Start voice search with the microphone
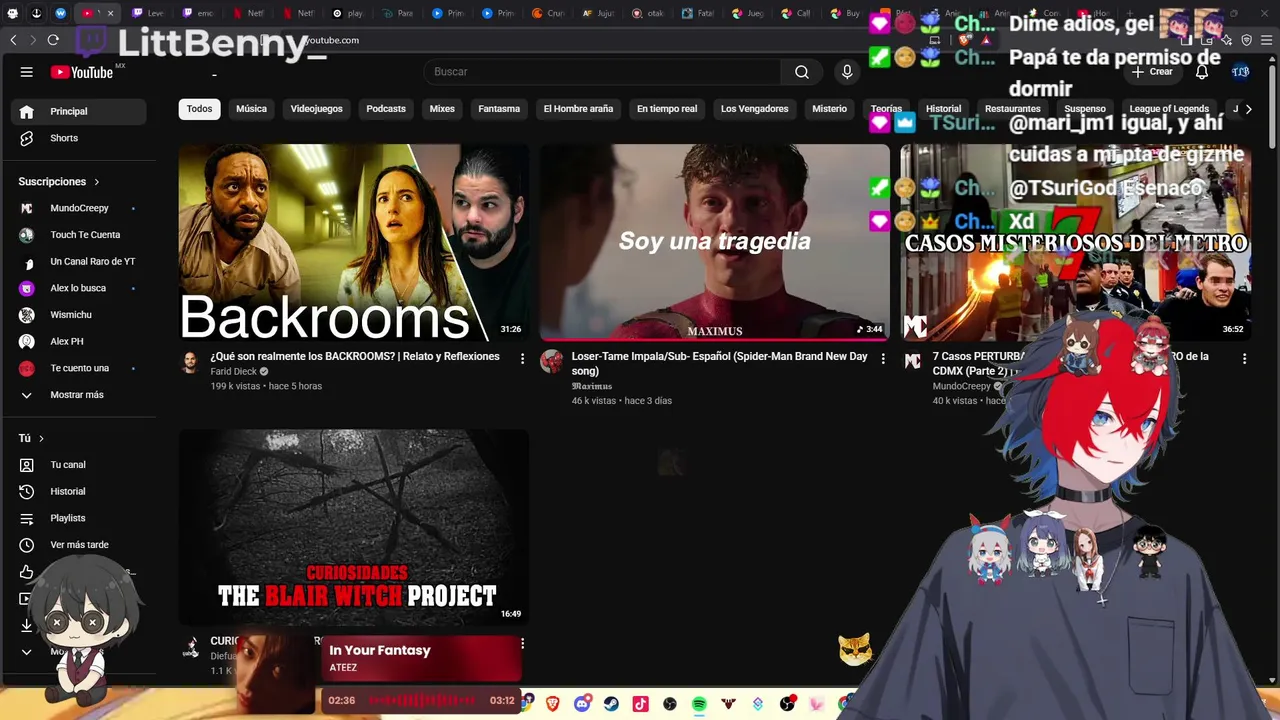 847,72
